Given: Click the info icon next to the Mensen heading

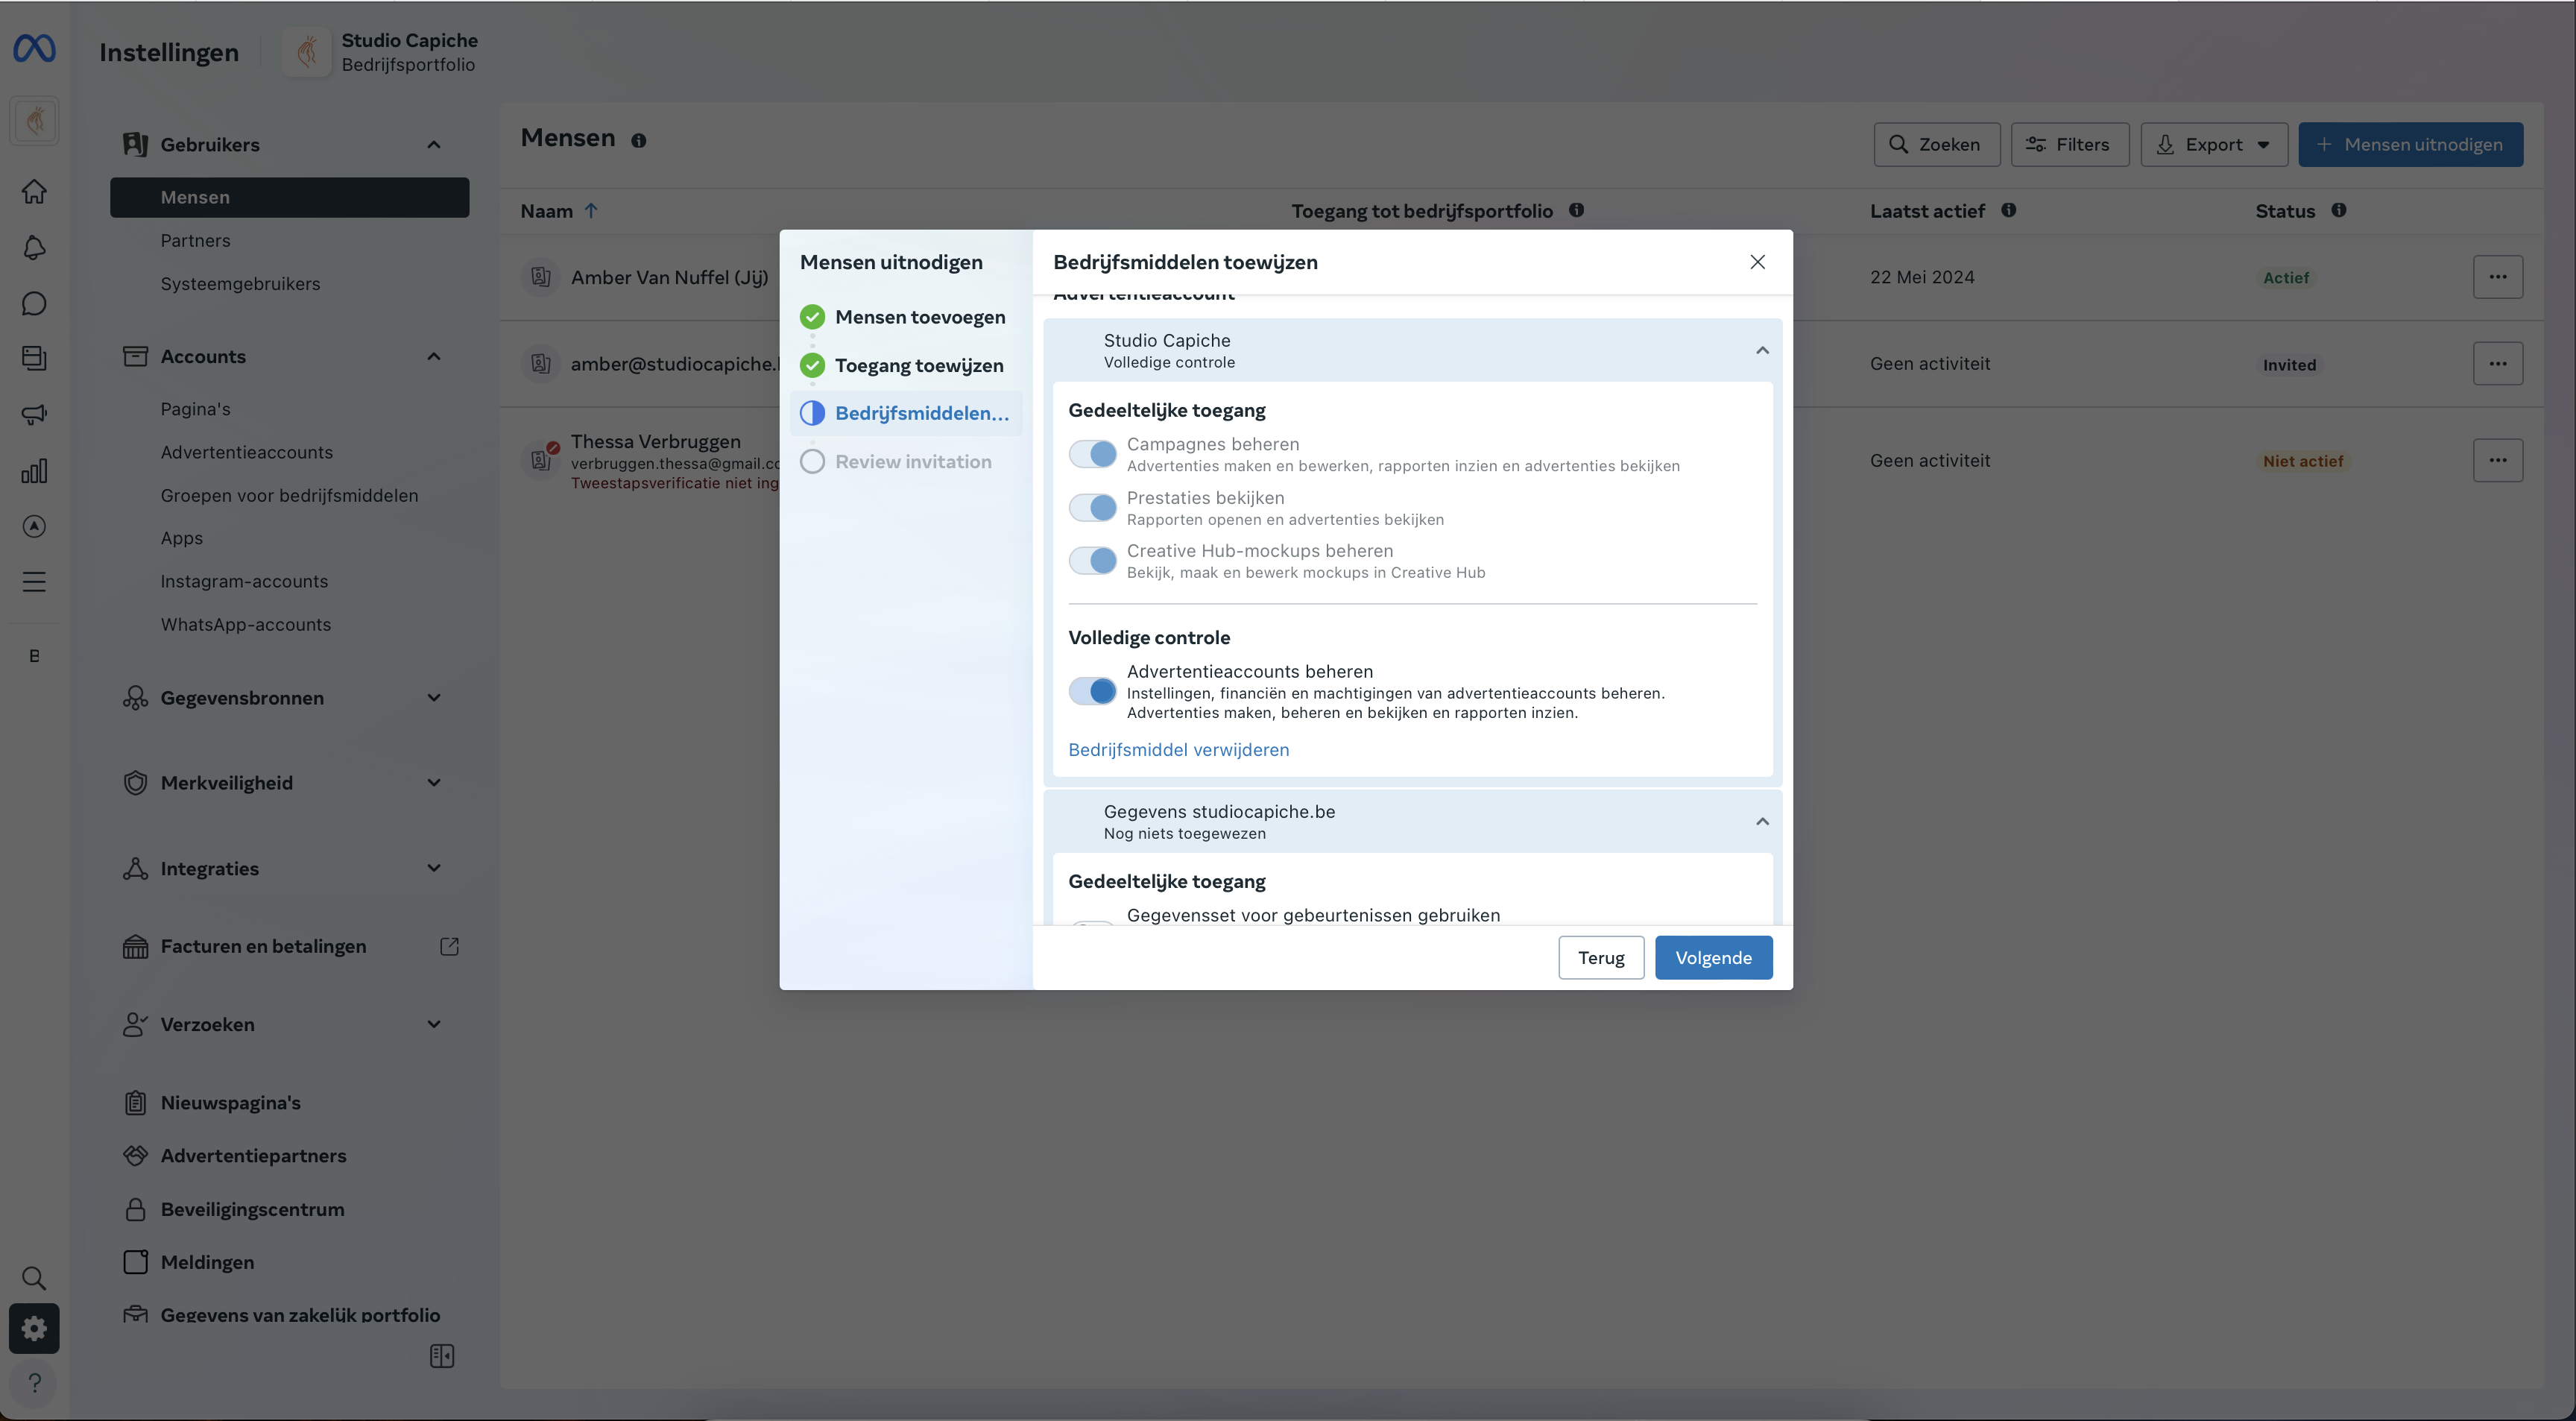Looking at the screenshot, I should 638,141.
